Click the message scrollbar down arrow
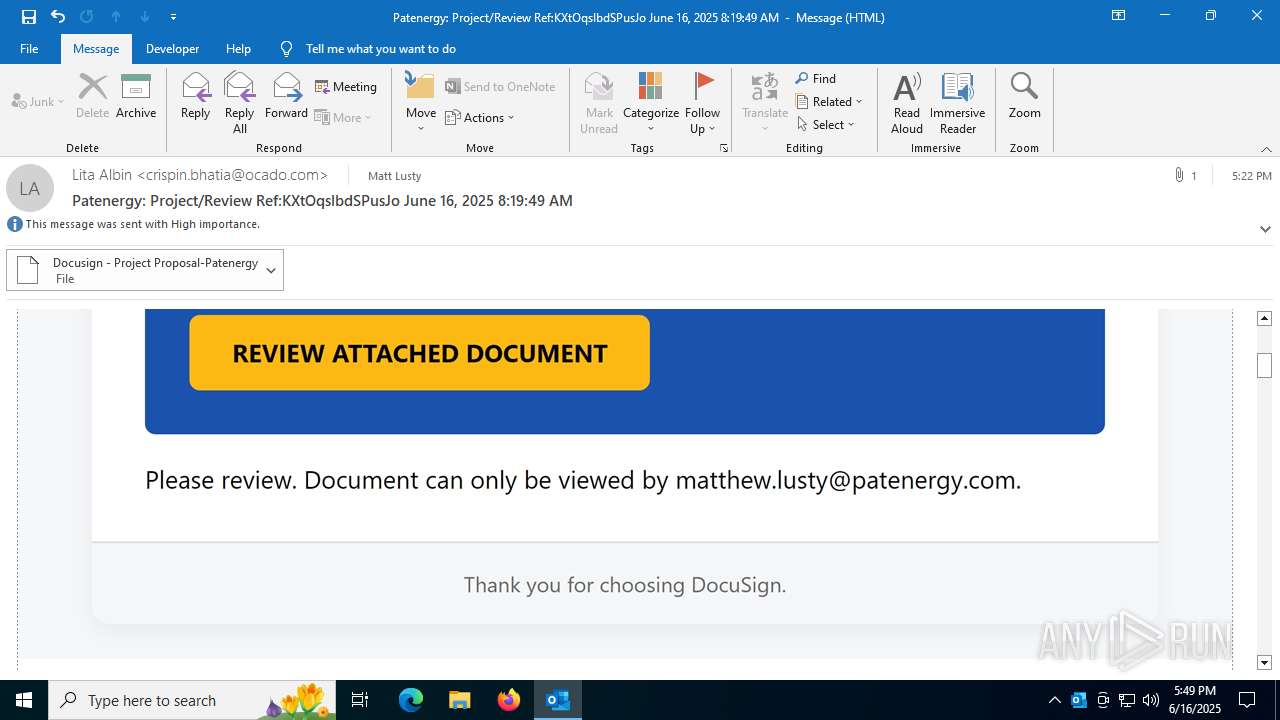This screenshot has height=720, width=1280. [x=1264, y=662]
